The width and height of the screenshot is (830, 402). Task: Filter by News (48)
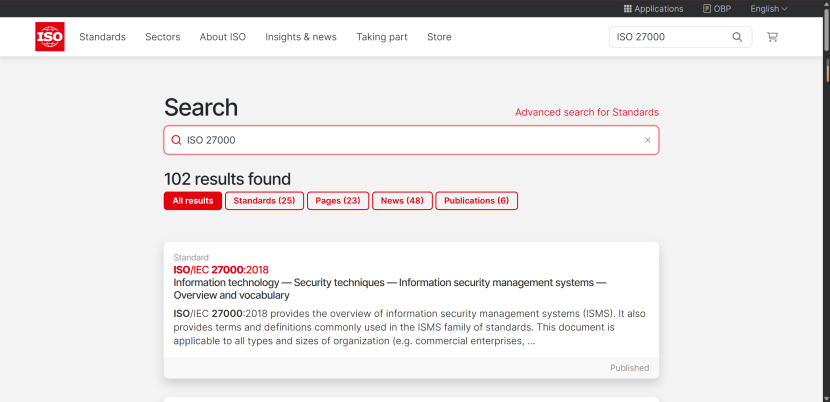[402, 201]
